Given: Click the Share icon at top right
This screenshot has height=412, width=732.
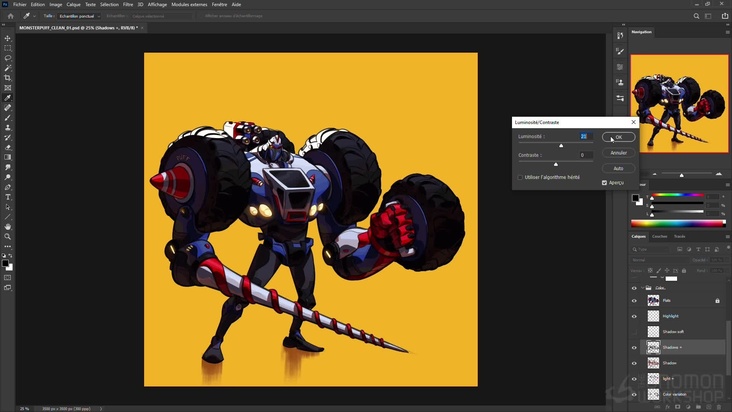Looking at the screenshot, I should pyautogui.click(x=725, y=16).
